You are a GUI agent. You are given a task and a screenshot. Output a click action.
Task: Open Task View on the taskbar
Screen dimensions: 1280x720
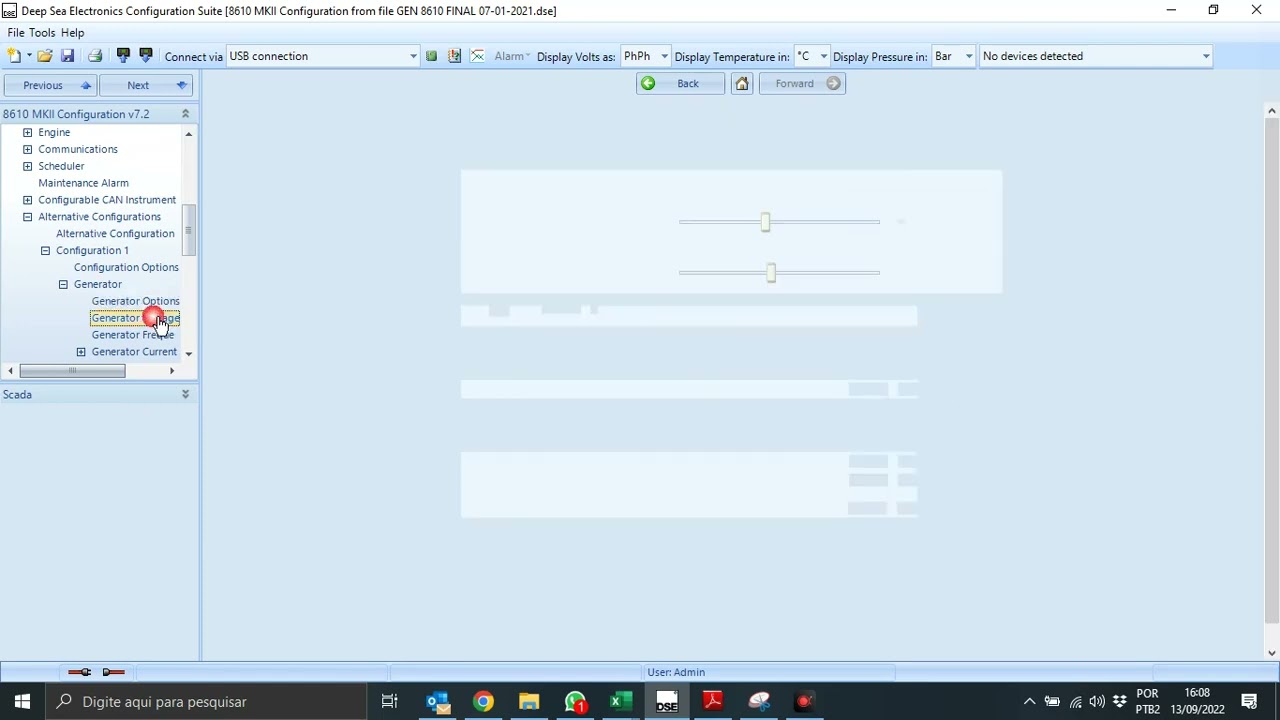click(x=390, y=702)
